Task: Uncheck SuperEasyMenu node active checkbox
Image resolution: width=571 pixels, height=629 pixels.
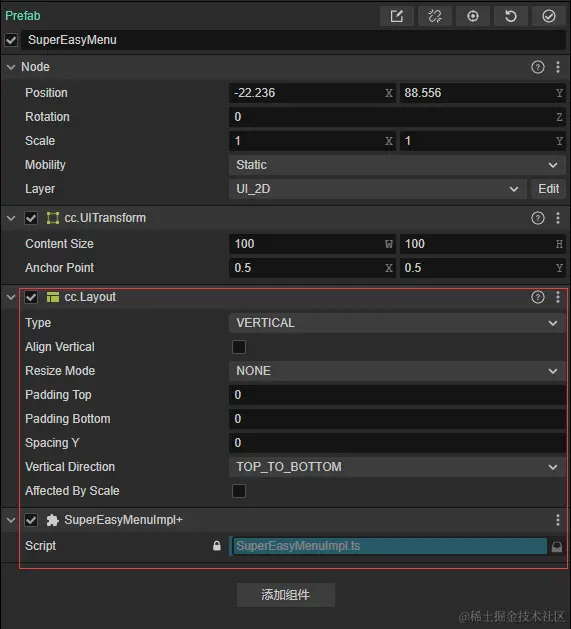Action: (x=11, y=40)
